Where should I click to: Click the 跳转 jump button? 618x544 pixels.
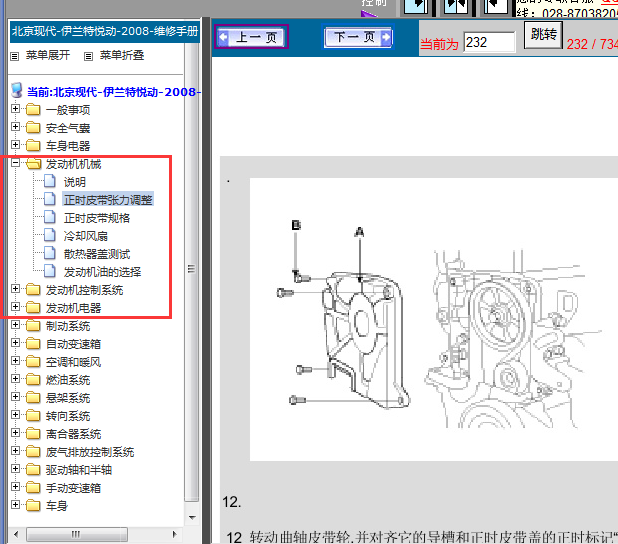click(543, 35)
